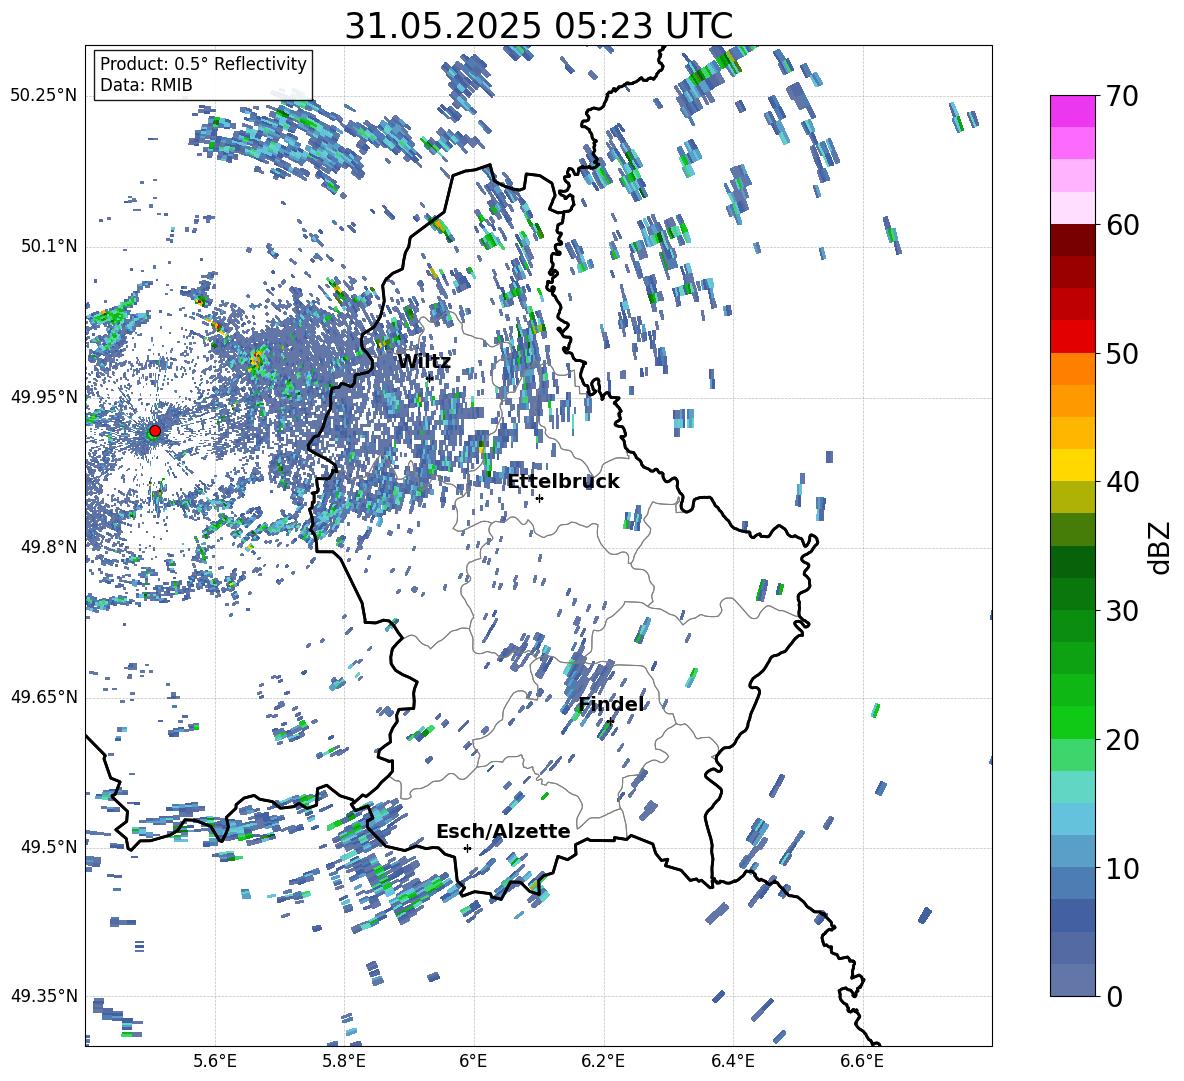The height and width of the screenshot is (1081, 1184).
Task: Click the 49.8°N latitude label
Action: 49,547
